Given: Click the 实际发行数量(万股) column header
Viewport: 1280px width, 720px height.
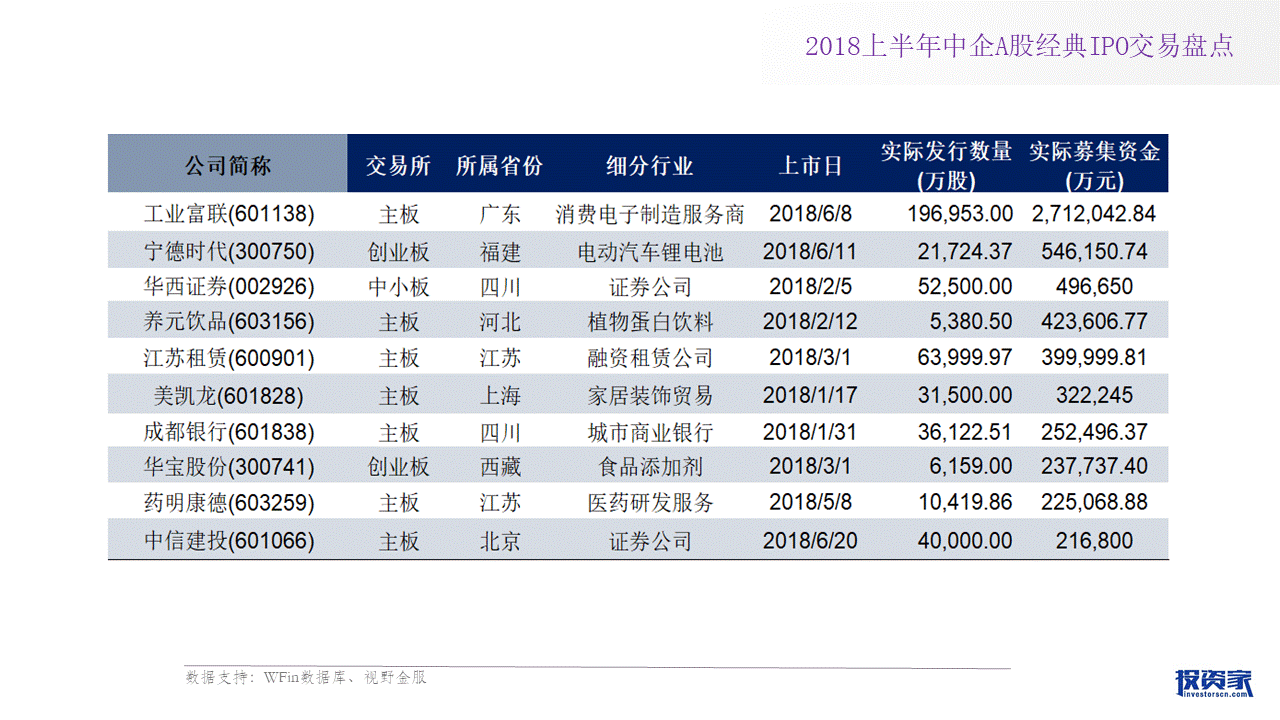Looking at the screenshot, I should (946, 165).
